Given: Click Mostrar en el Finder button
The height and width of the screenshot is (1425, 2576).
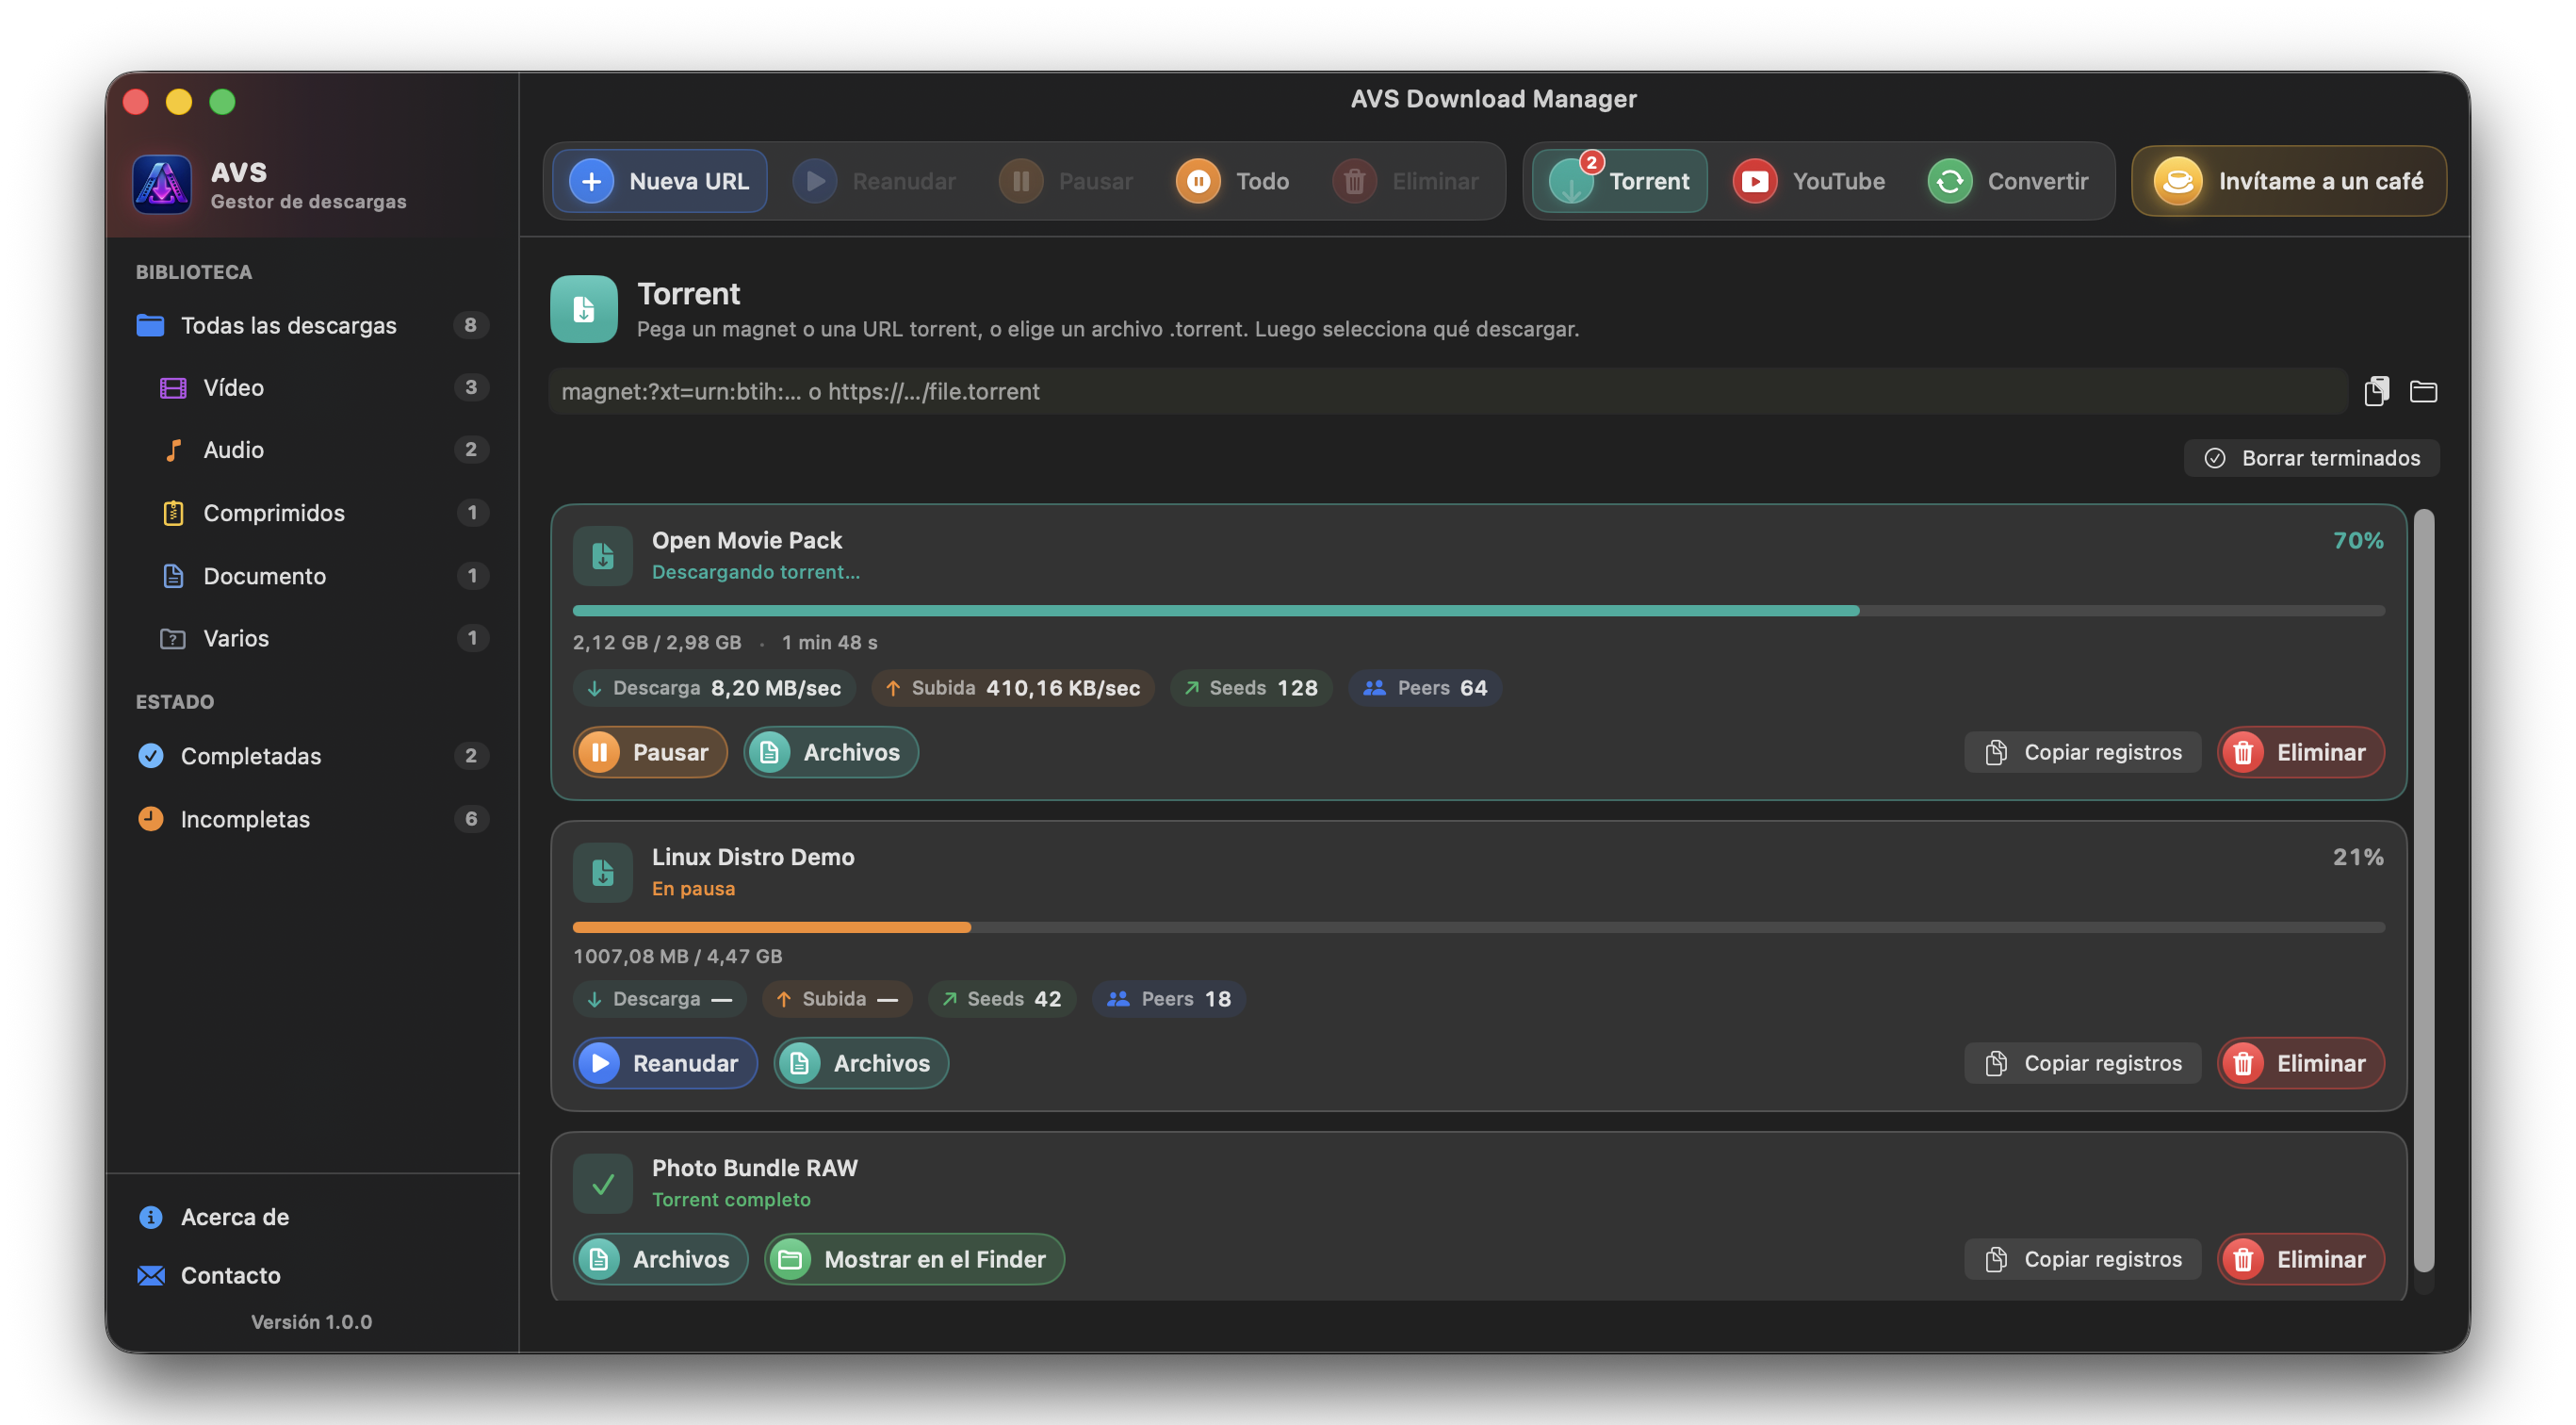Looking at the screenshot, I should (x=914, y=1259).
